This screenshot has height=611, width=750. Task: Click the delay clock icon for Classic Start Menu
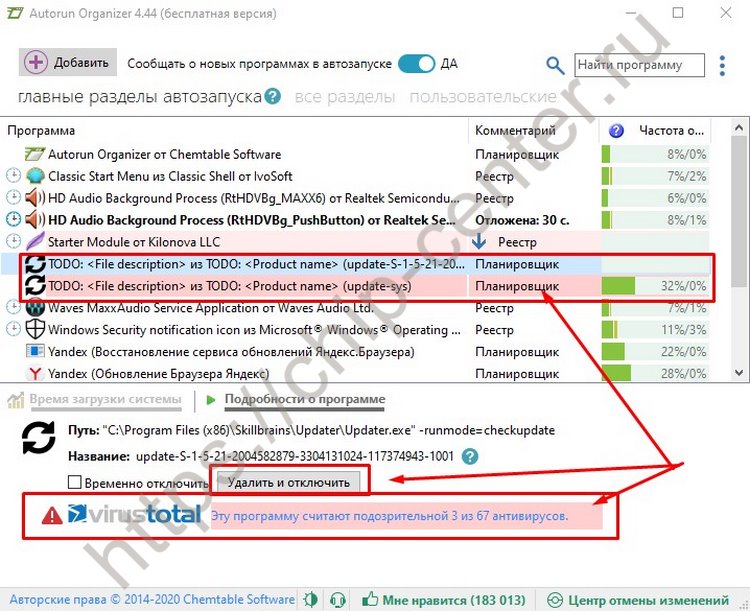(13, 176)
